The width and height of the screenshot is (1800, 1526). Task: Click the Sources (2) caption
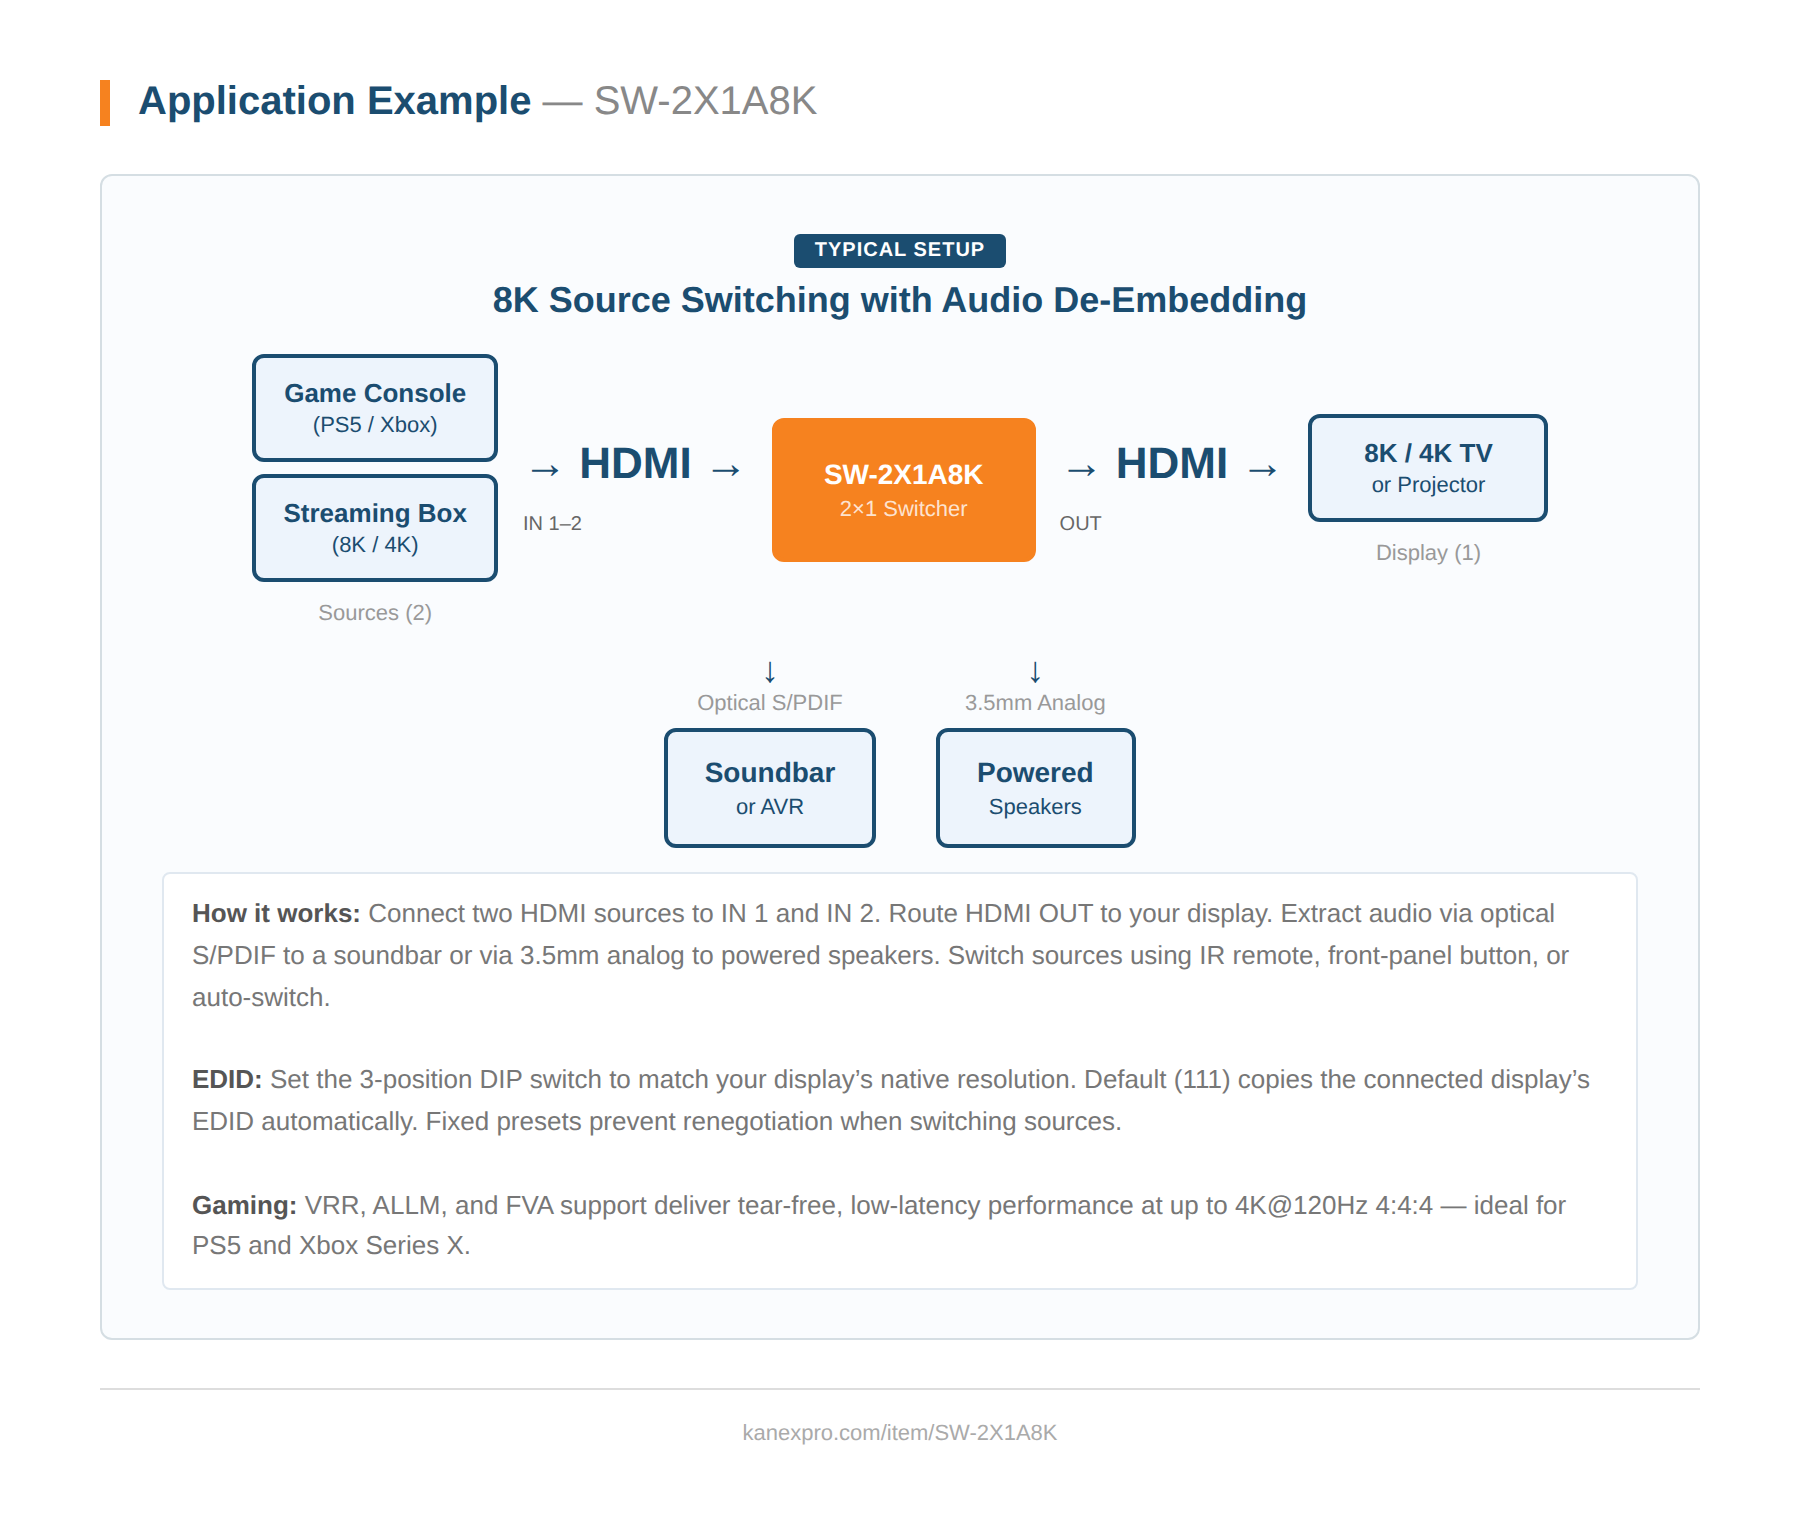375,612
